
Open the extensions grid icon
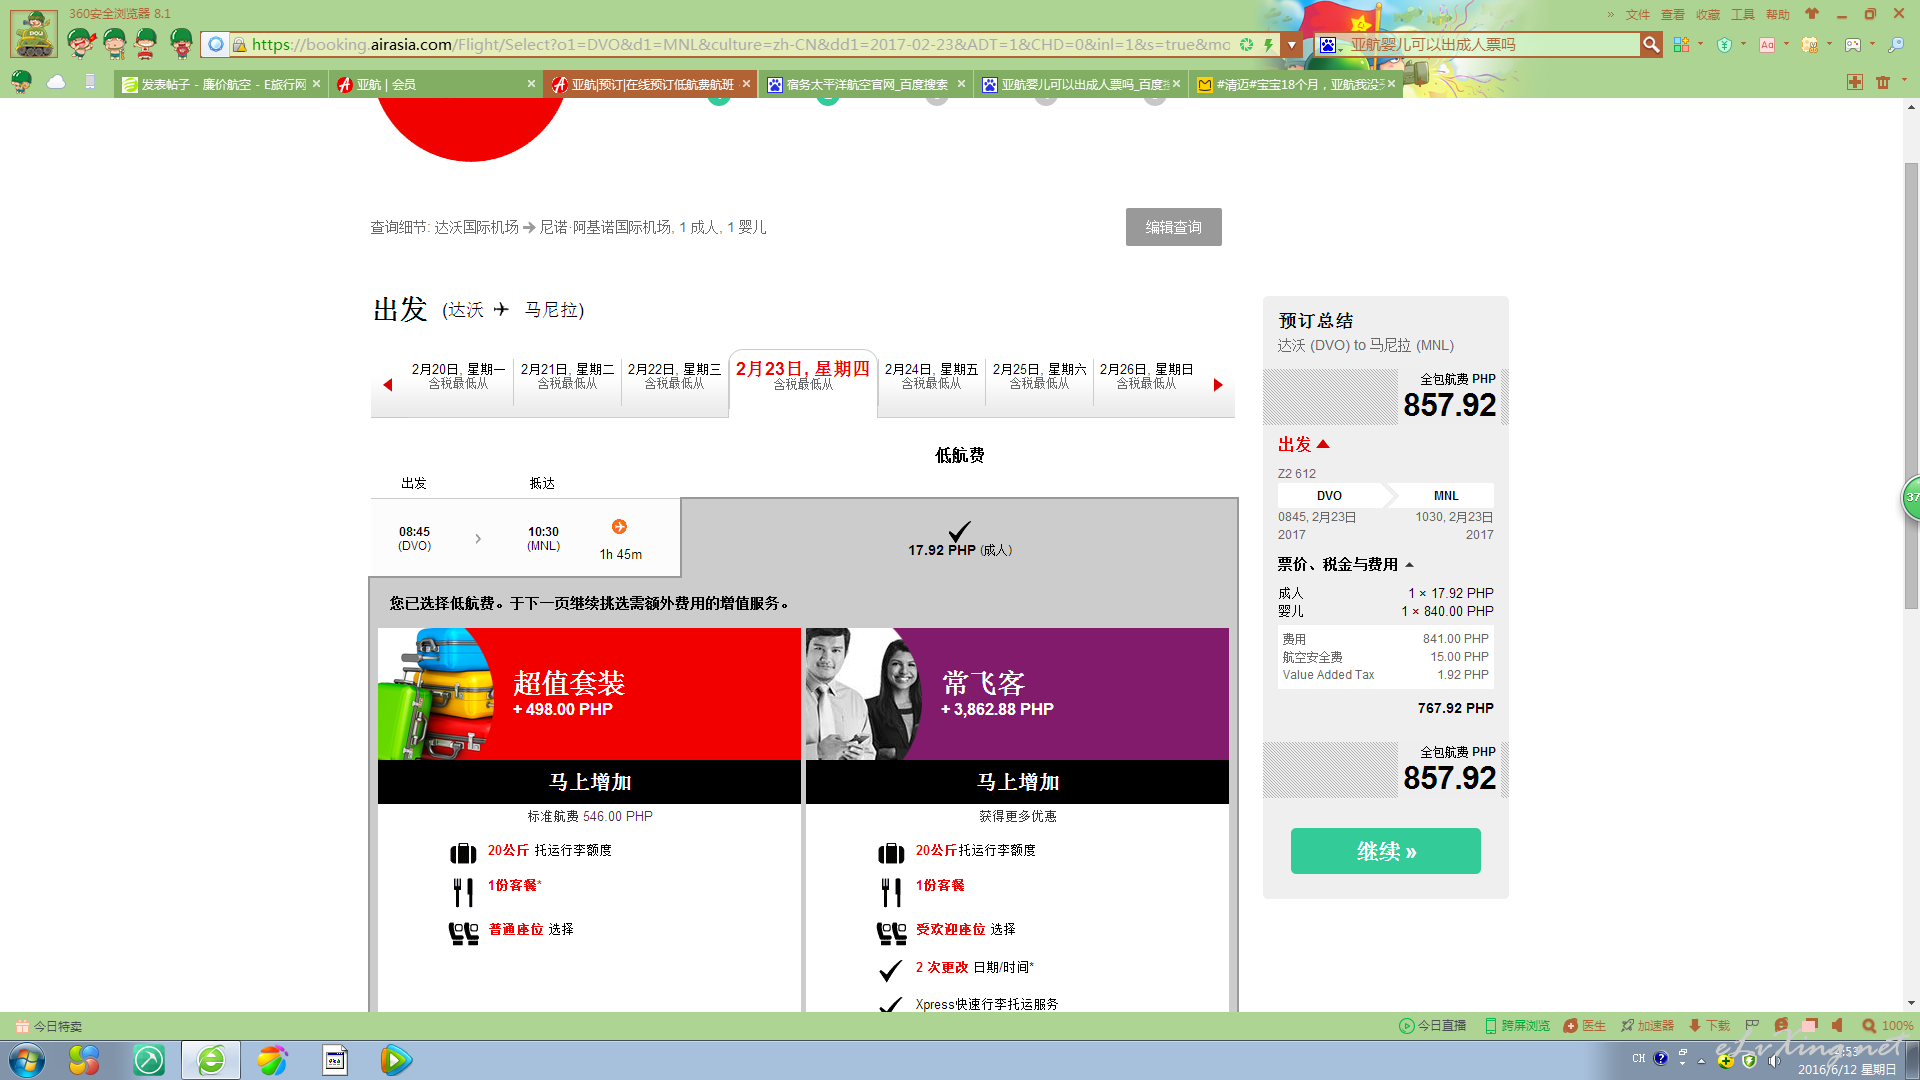click(1681, 44)
